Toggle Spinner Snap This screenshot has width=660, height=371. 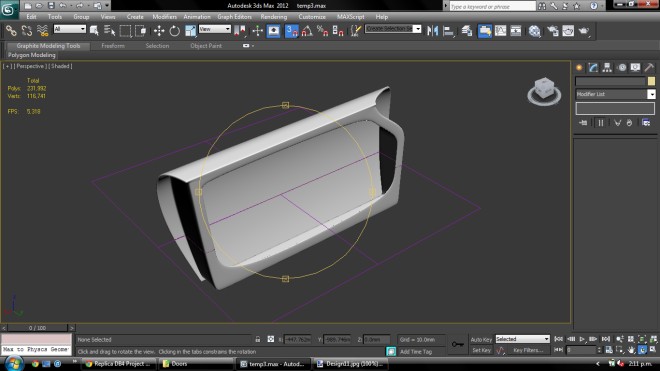point(338,31)
